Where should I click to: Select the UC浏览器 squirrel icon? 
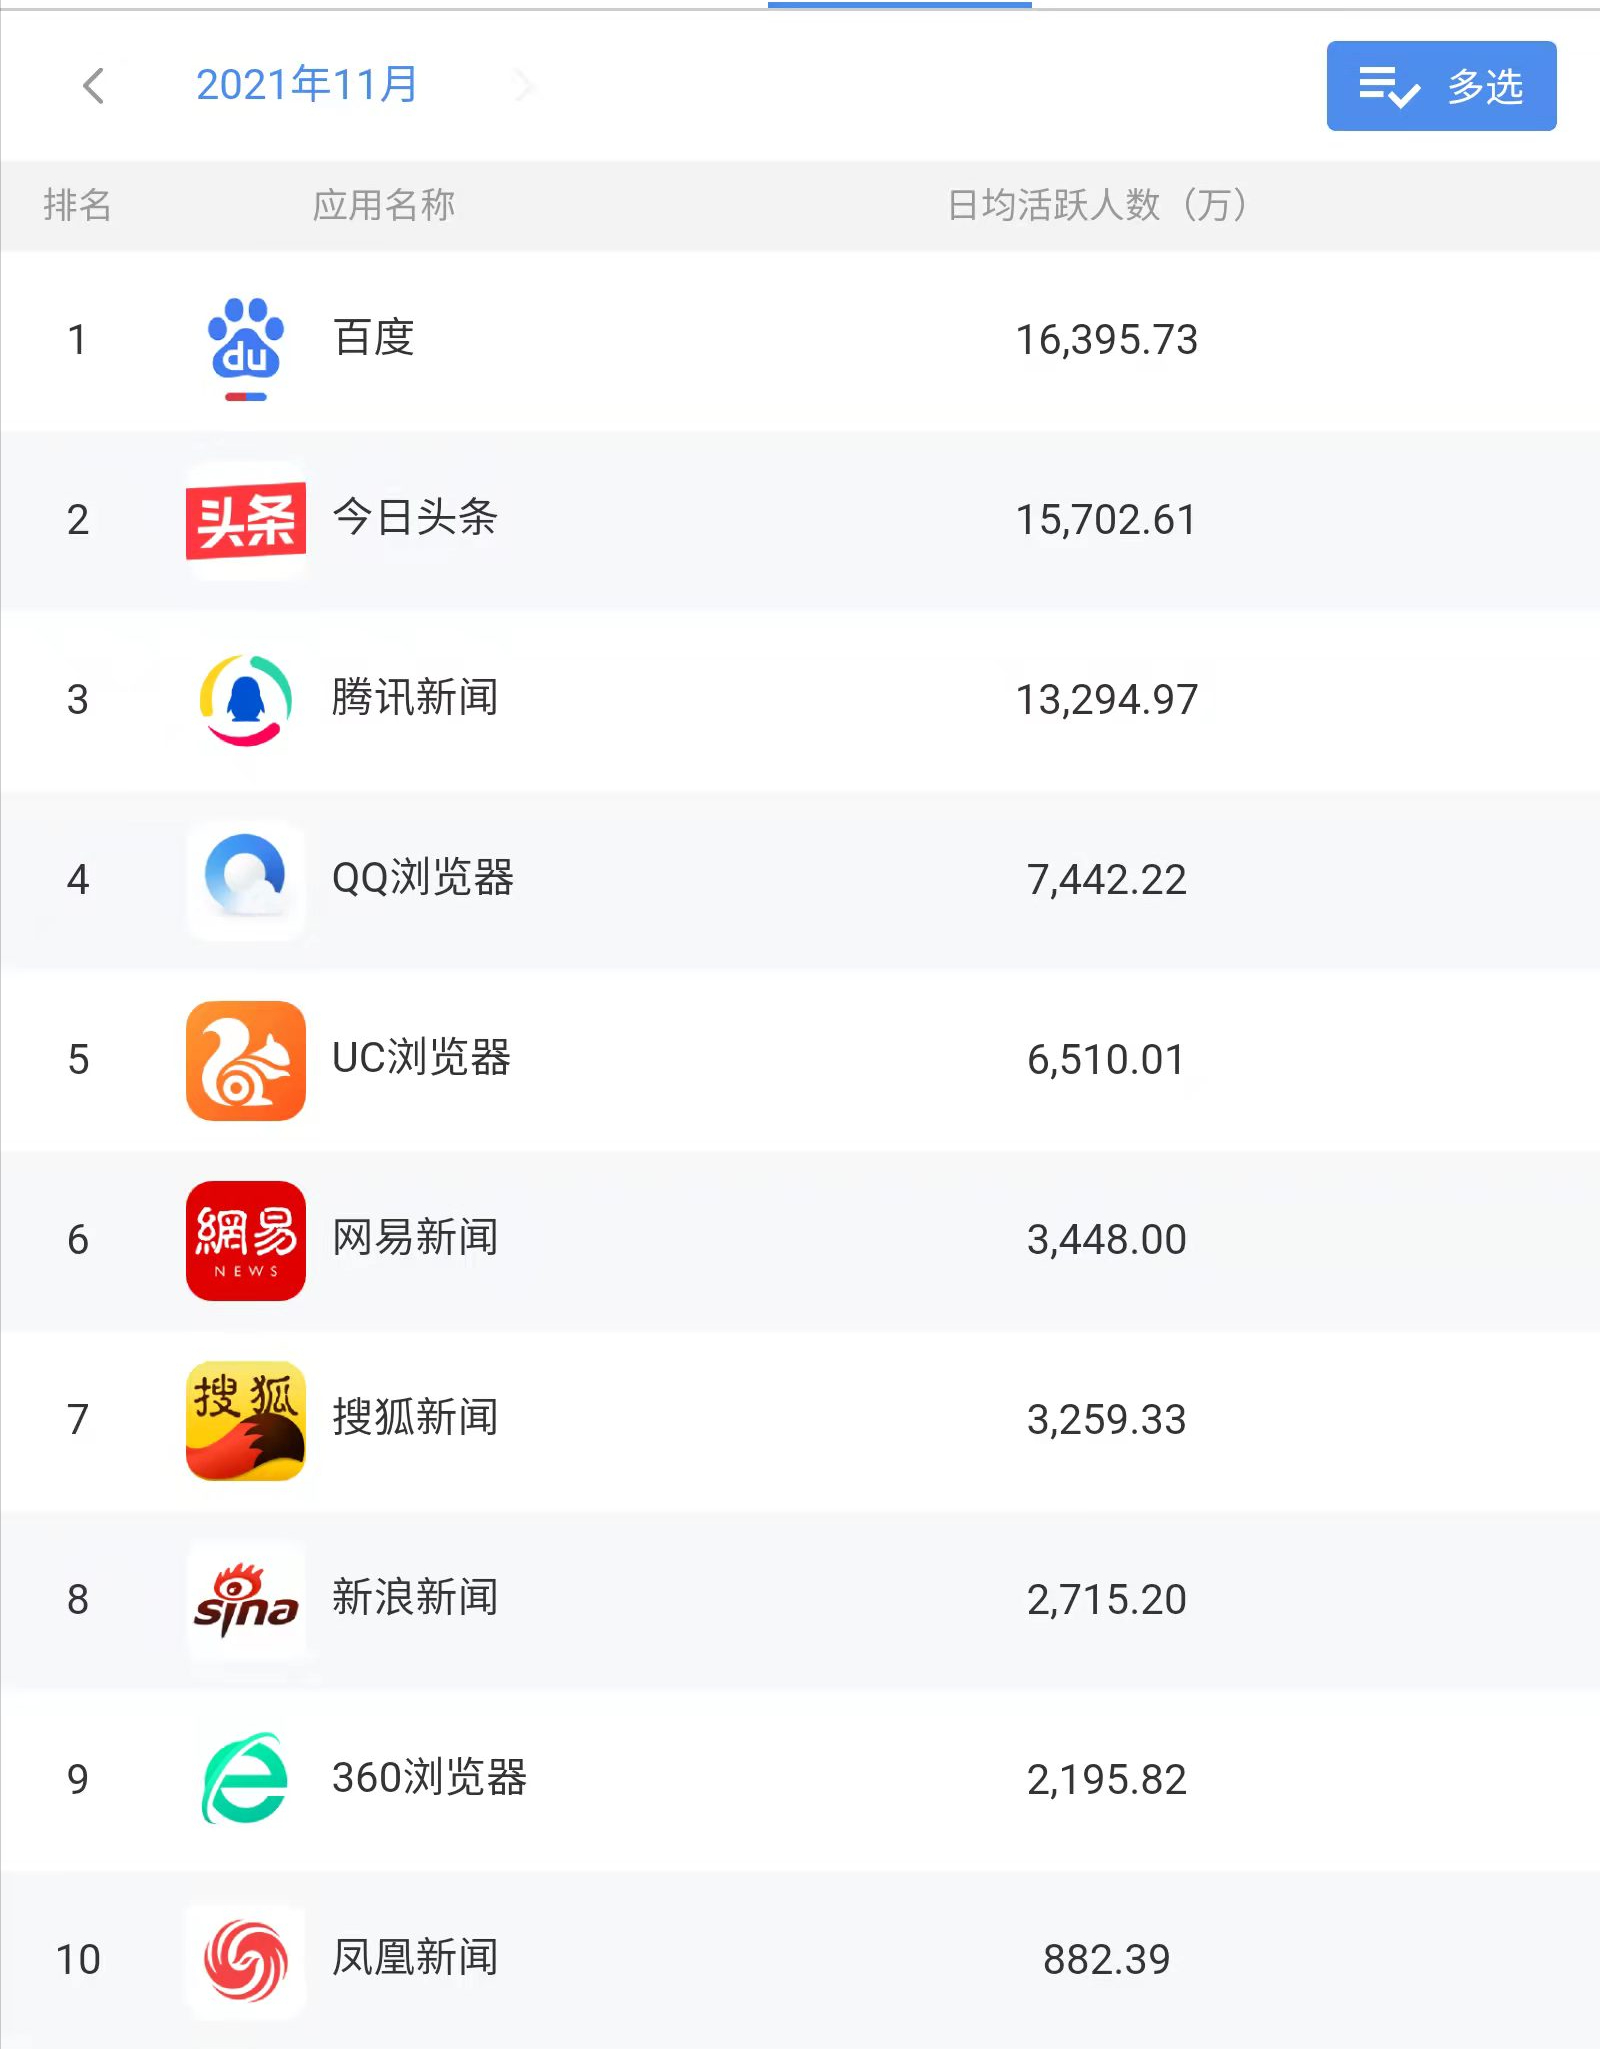click(x=245, y=1060)
